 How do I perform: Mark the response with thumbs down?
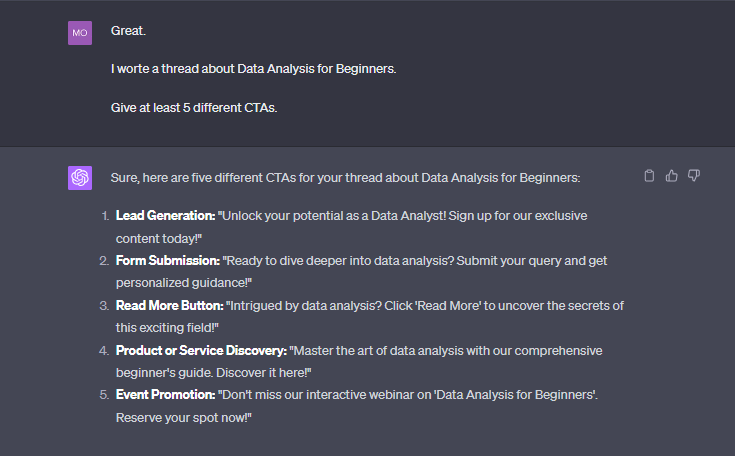(694, 176)
